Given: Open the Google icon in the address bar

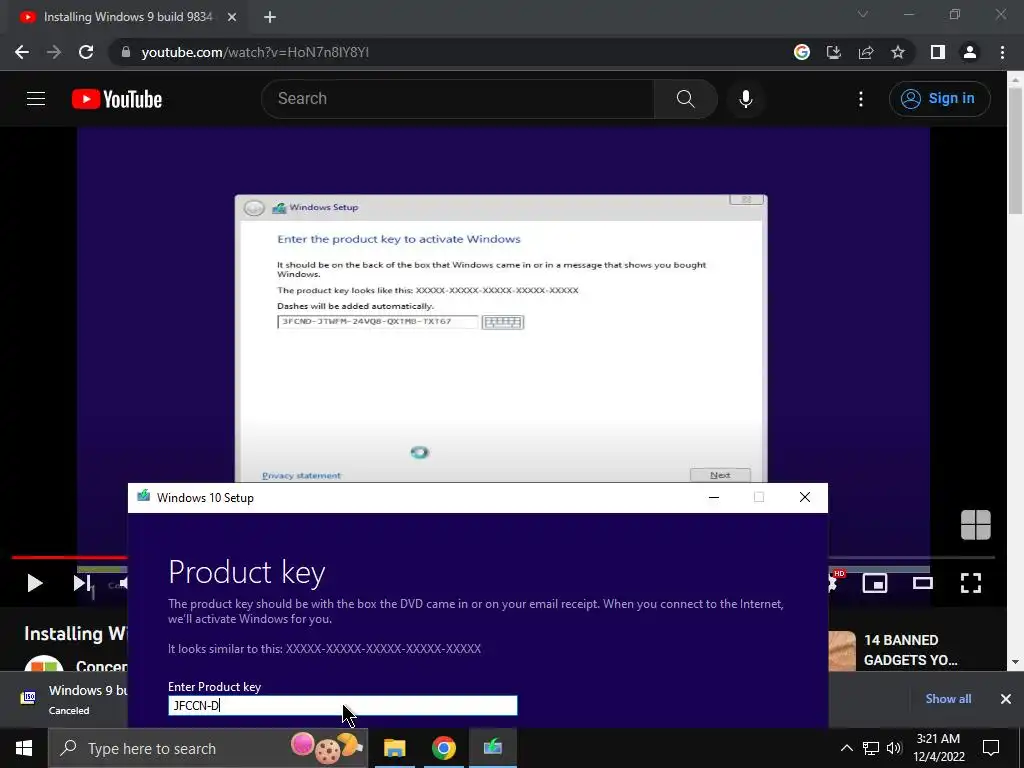Looking at the screenshot, I should (802, 52).
